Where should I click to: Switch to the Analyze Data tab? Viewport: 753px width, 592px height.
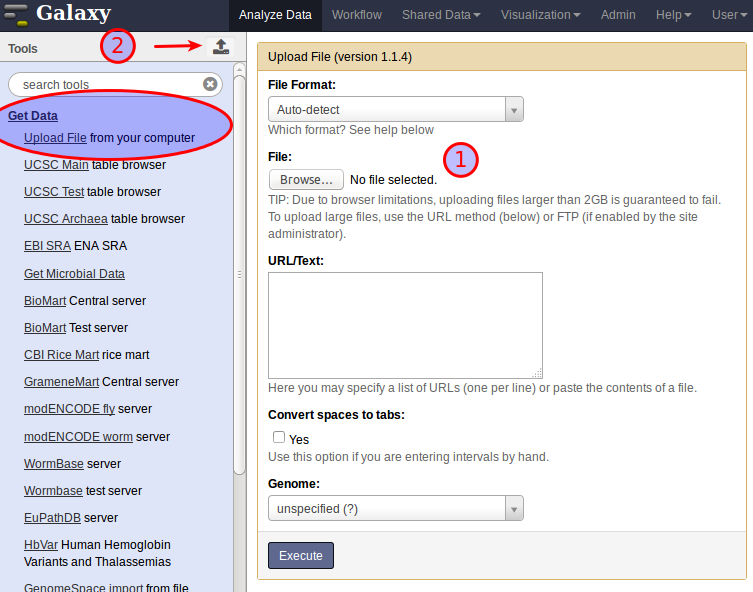coord(275,15)
